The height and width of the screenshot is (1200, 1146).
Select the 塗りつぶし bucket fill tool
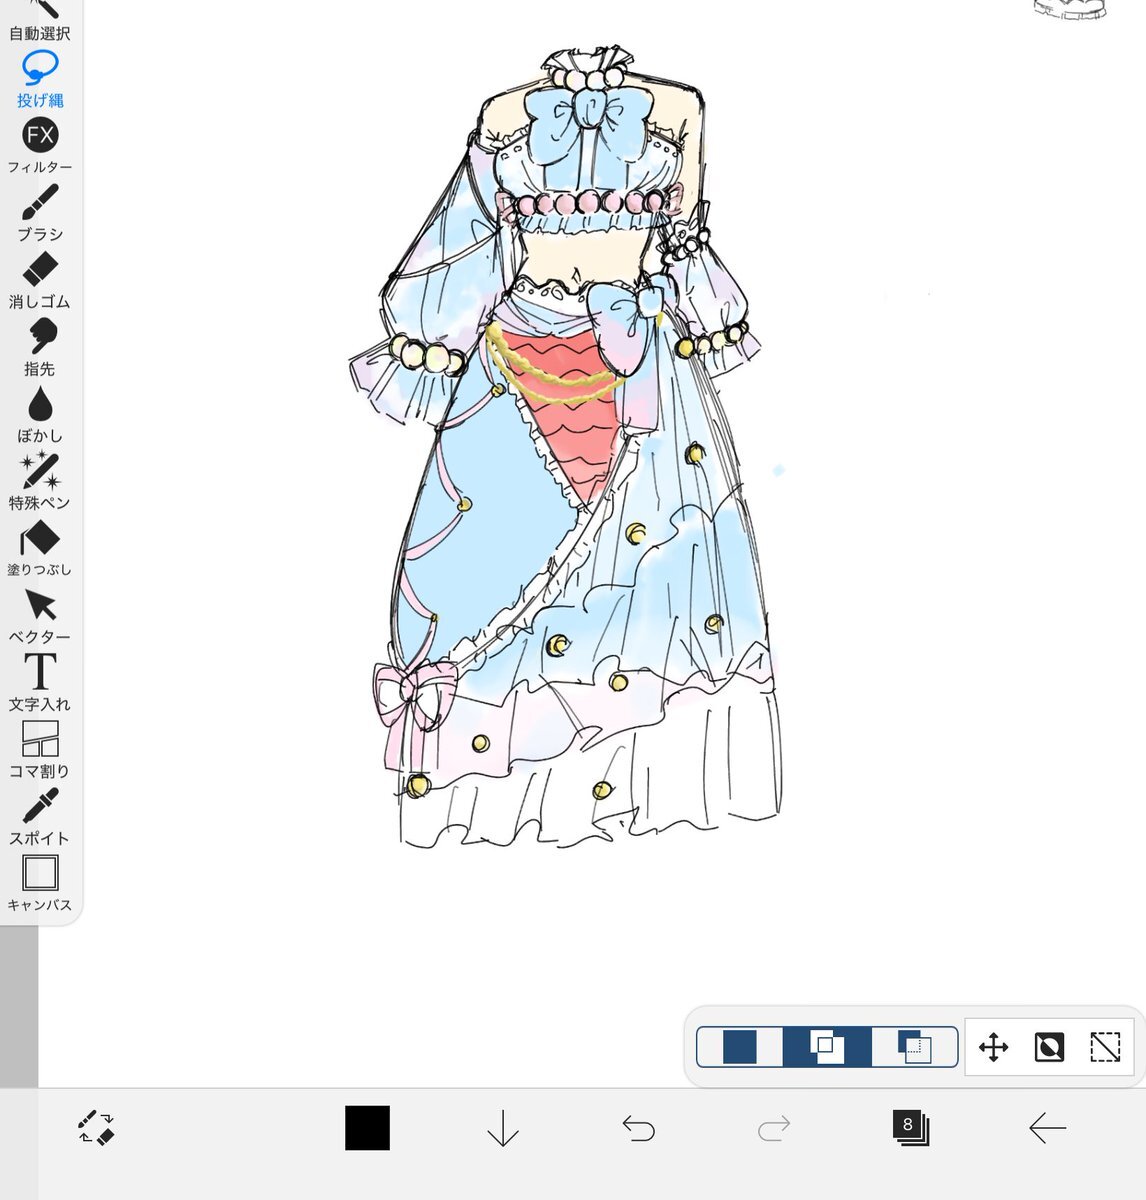40,548
